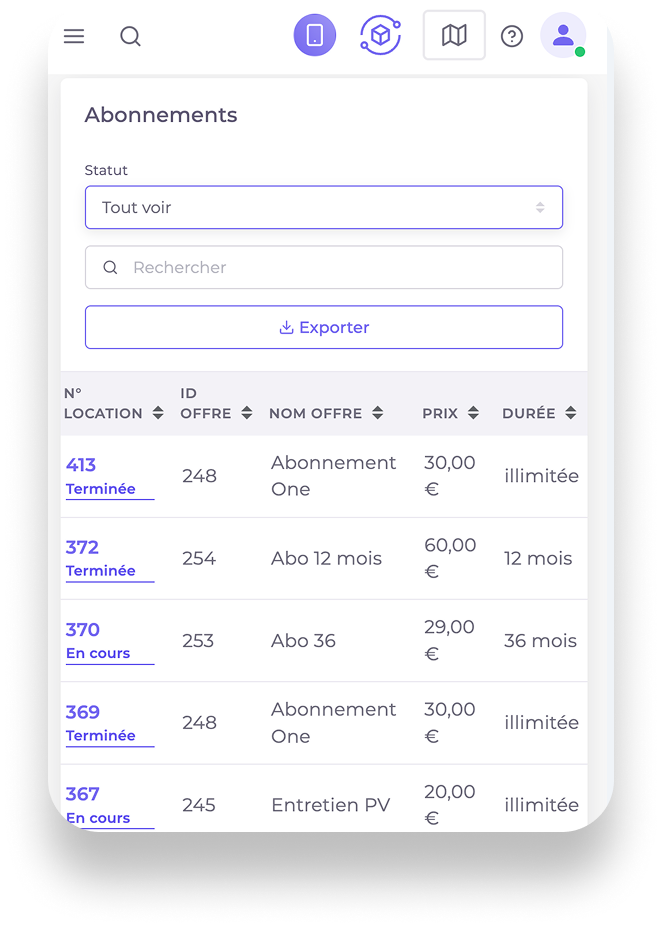Image resolution: width=662 pixels, height=928 pixels.
Task: Open the map view button
Action: (454, 36)
